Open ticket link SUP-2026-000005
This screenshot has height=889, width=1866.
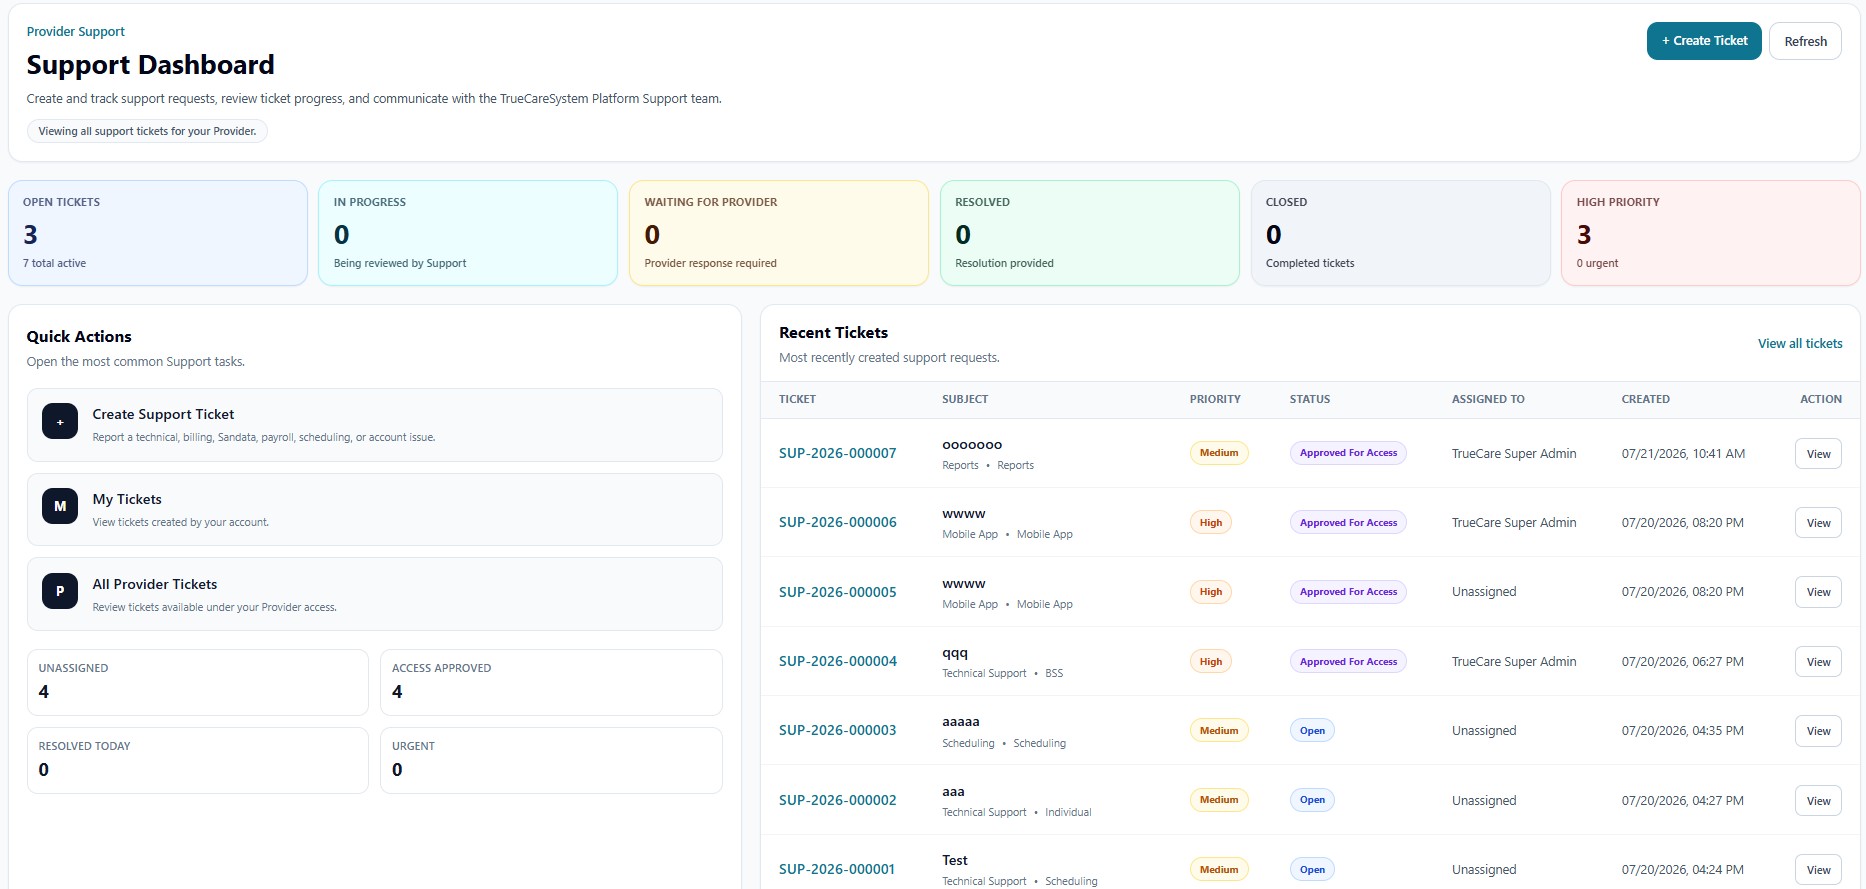[x=837, y=592]
